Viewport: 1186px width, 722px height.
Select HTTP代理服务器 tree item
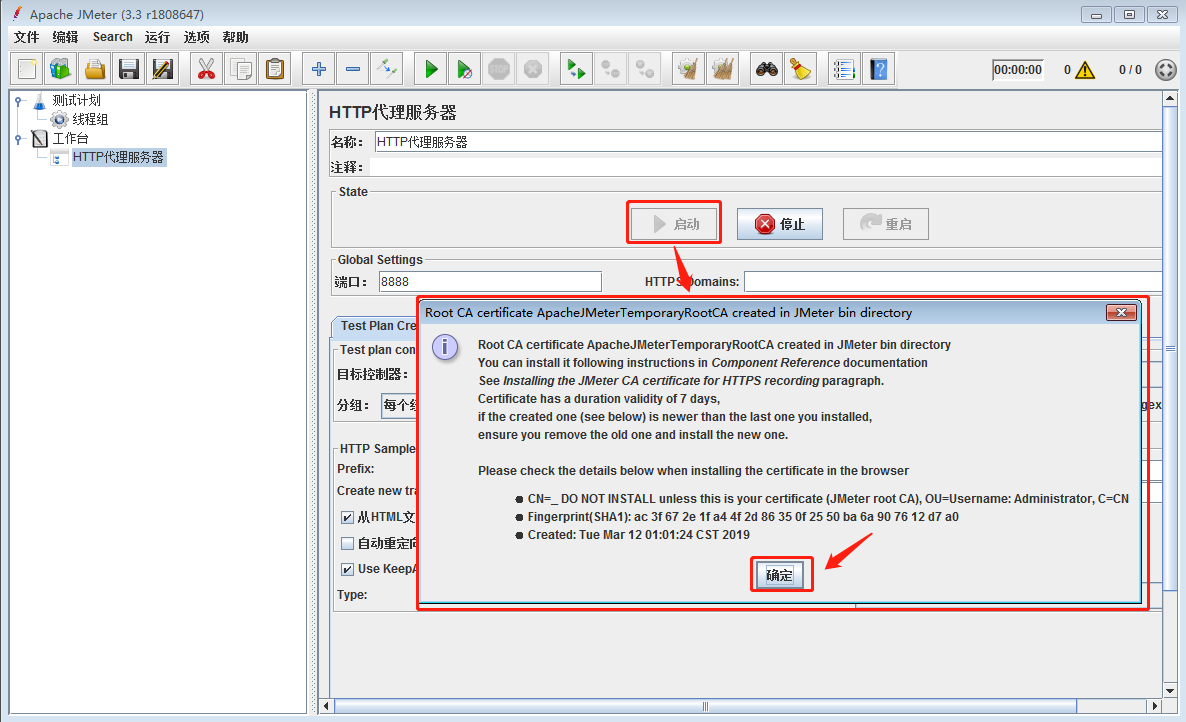118,157
